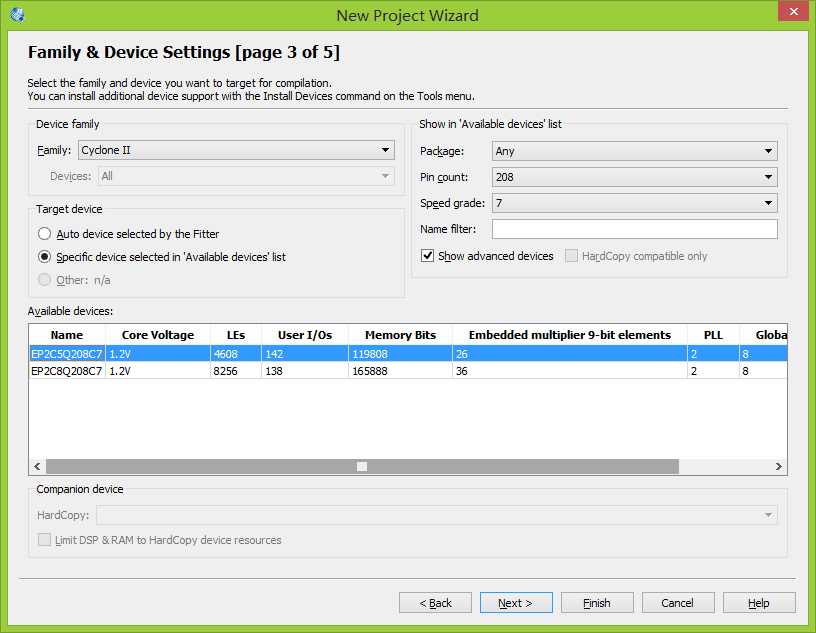Close the New Project Wizard window
This screenshot has width=816, height=633.
(x=793, y=11)
